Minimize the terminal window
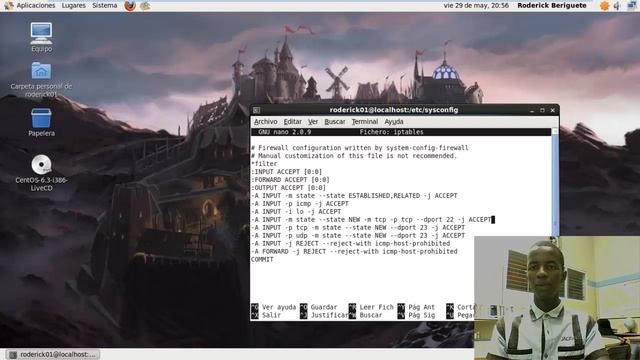 [x=532, y=110]
